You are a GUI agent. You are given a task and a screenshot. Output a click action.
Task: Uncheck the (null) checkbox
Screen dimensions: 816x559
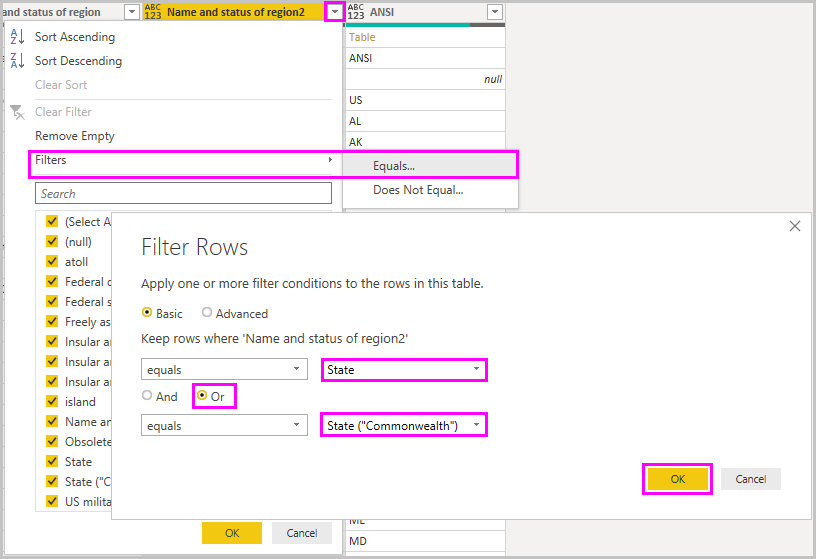(x=52, y=241)
